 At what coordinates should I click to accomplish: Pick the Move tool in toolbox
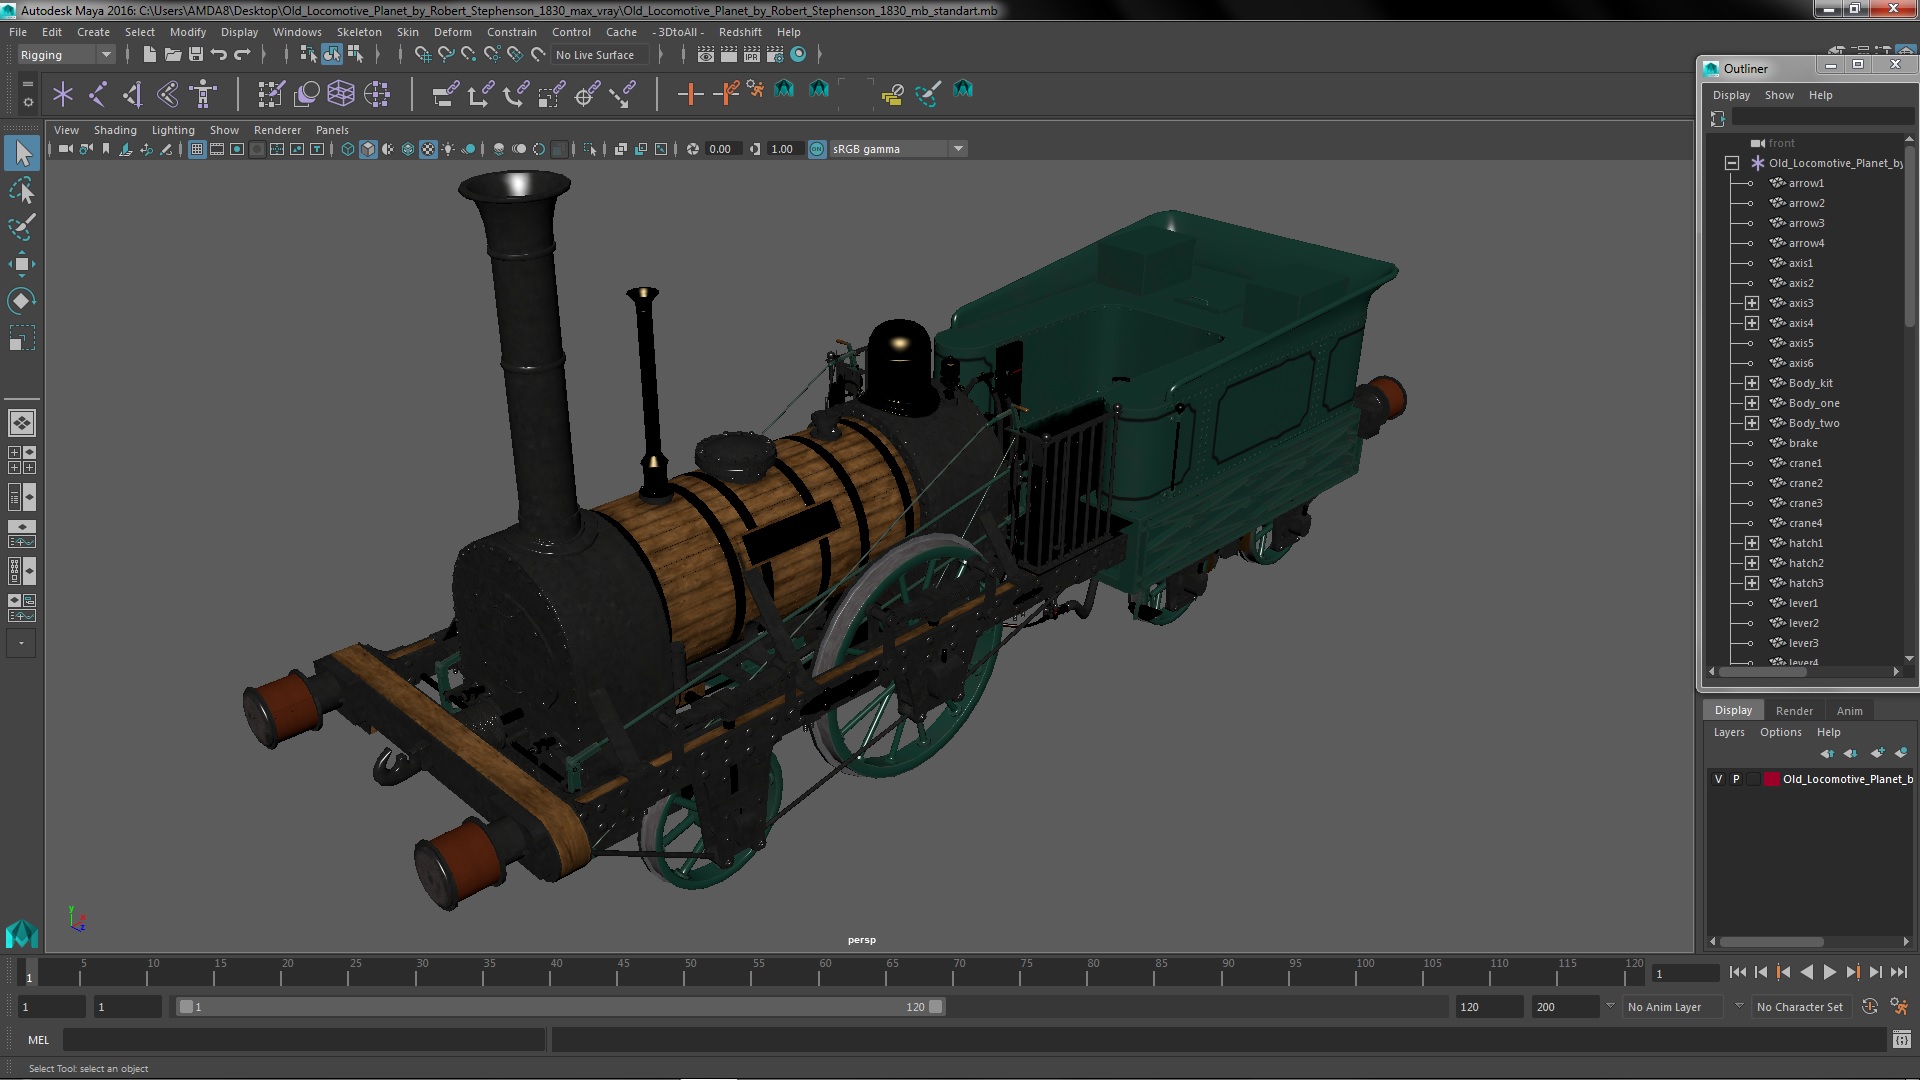pos(22,264)
